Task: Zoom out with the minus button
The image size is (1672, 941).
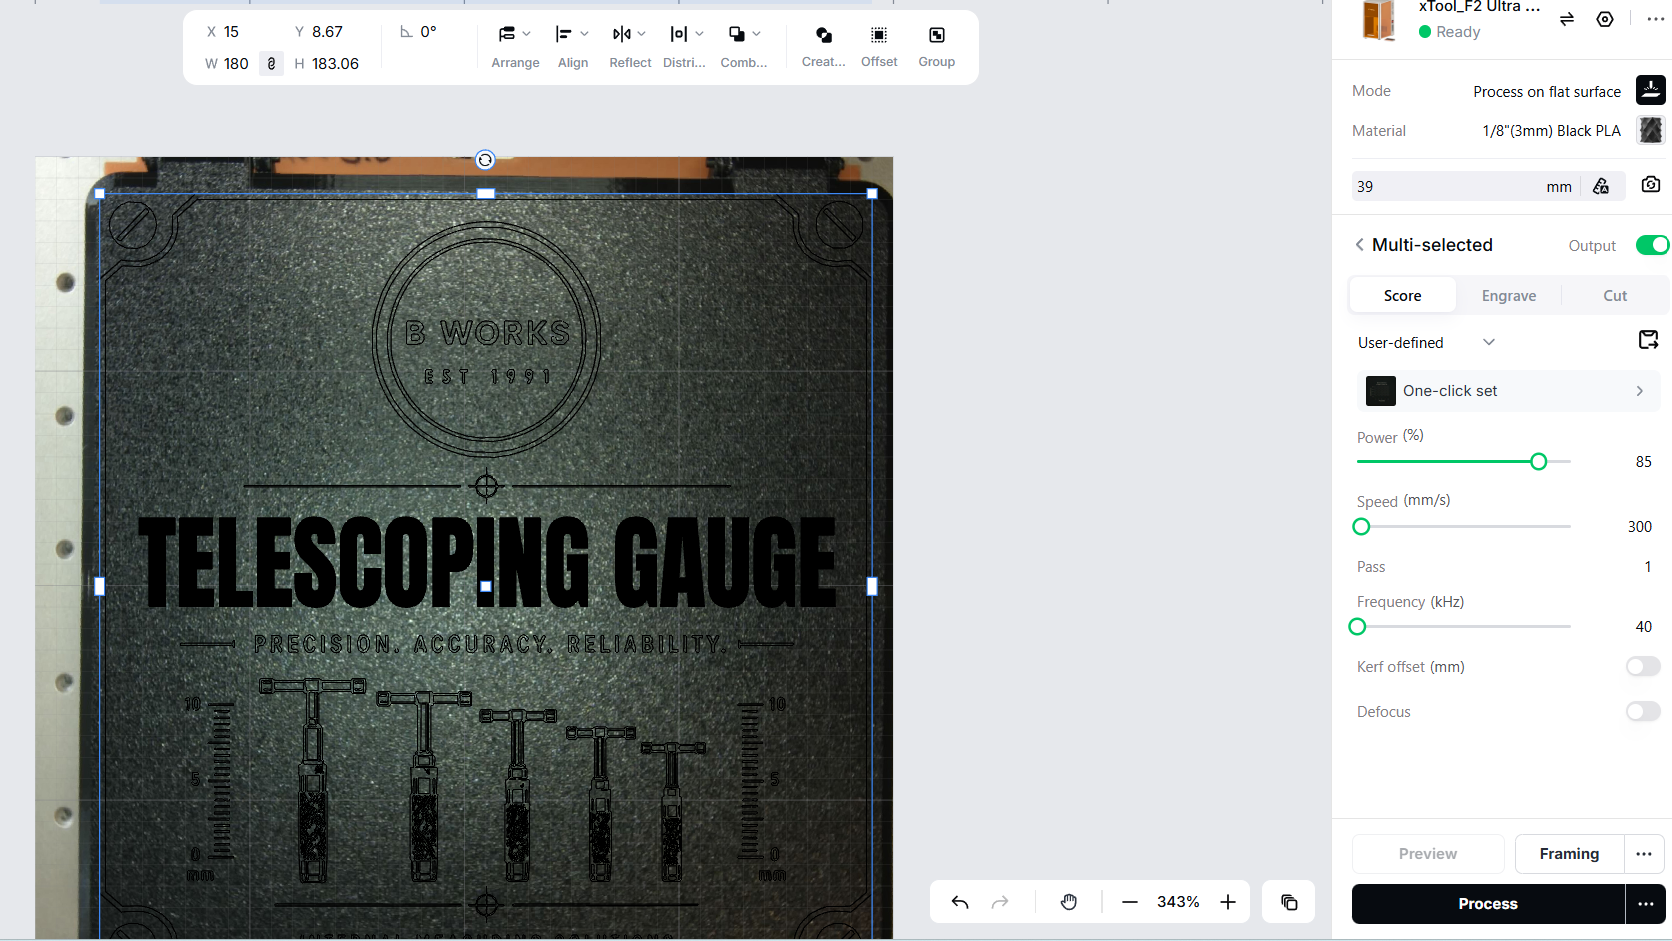Action: tap(1130, 902)
